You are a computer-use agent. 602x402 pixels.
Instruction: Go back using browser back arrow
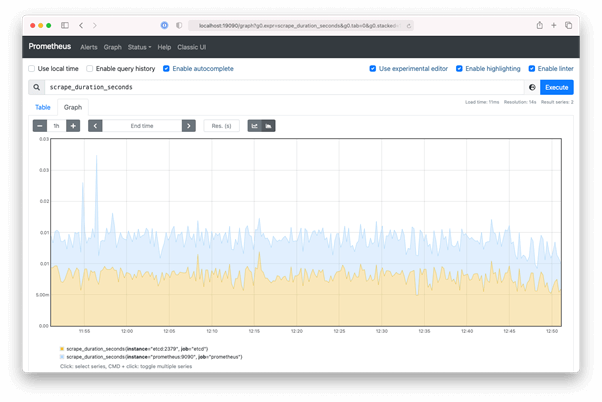coord(81,25)
